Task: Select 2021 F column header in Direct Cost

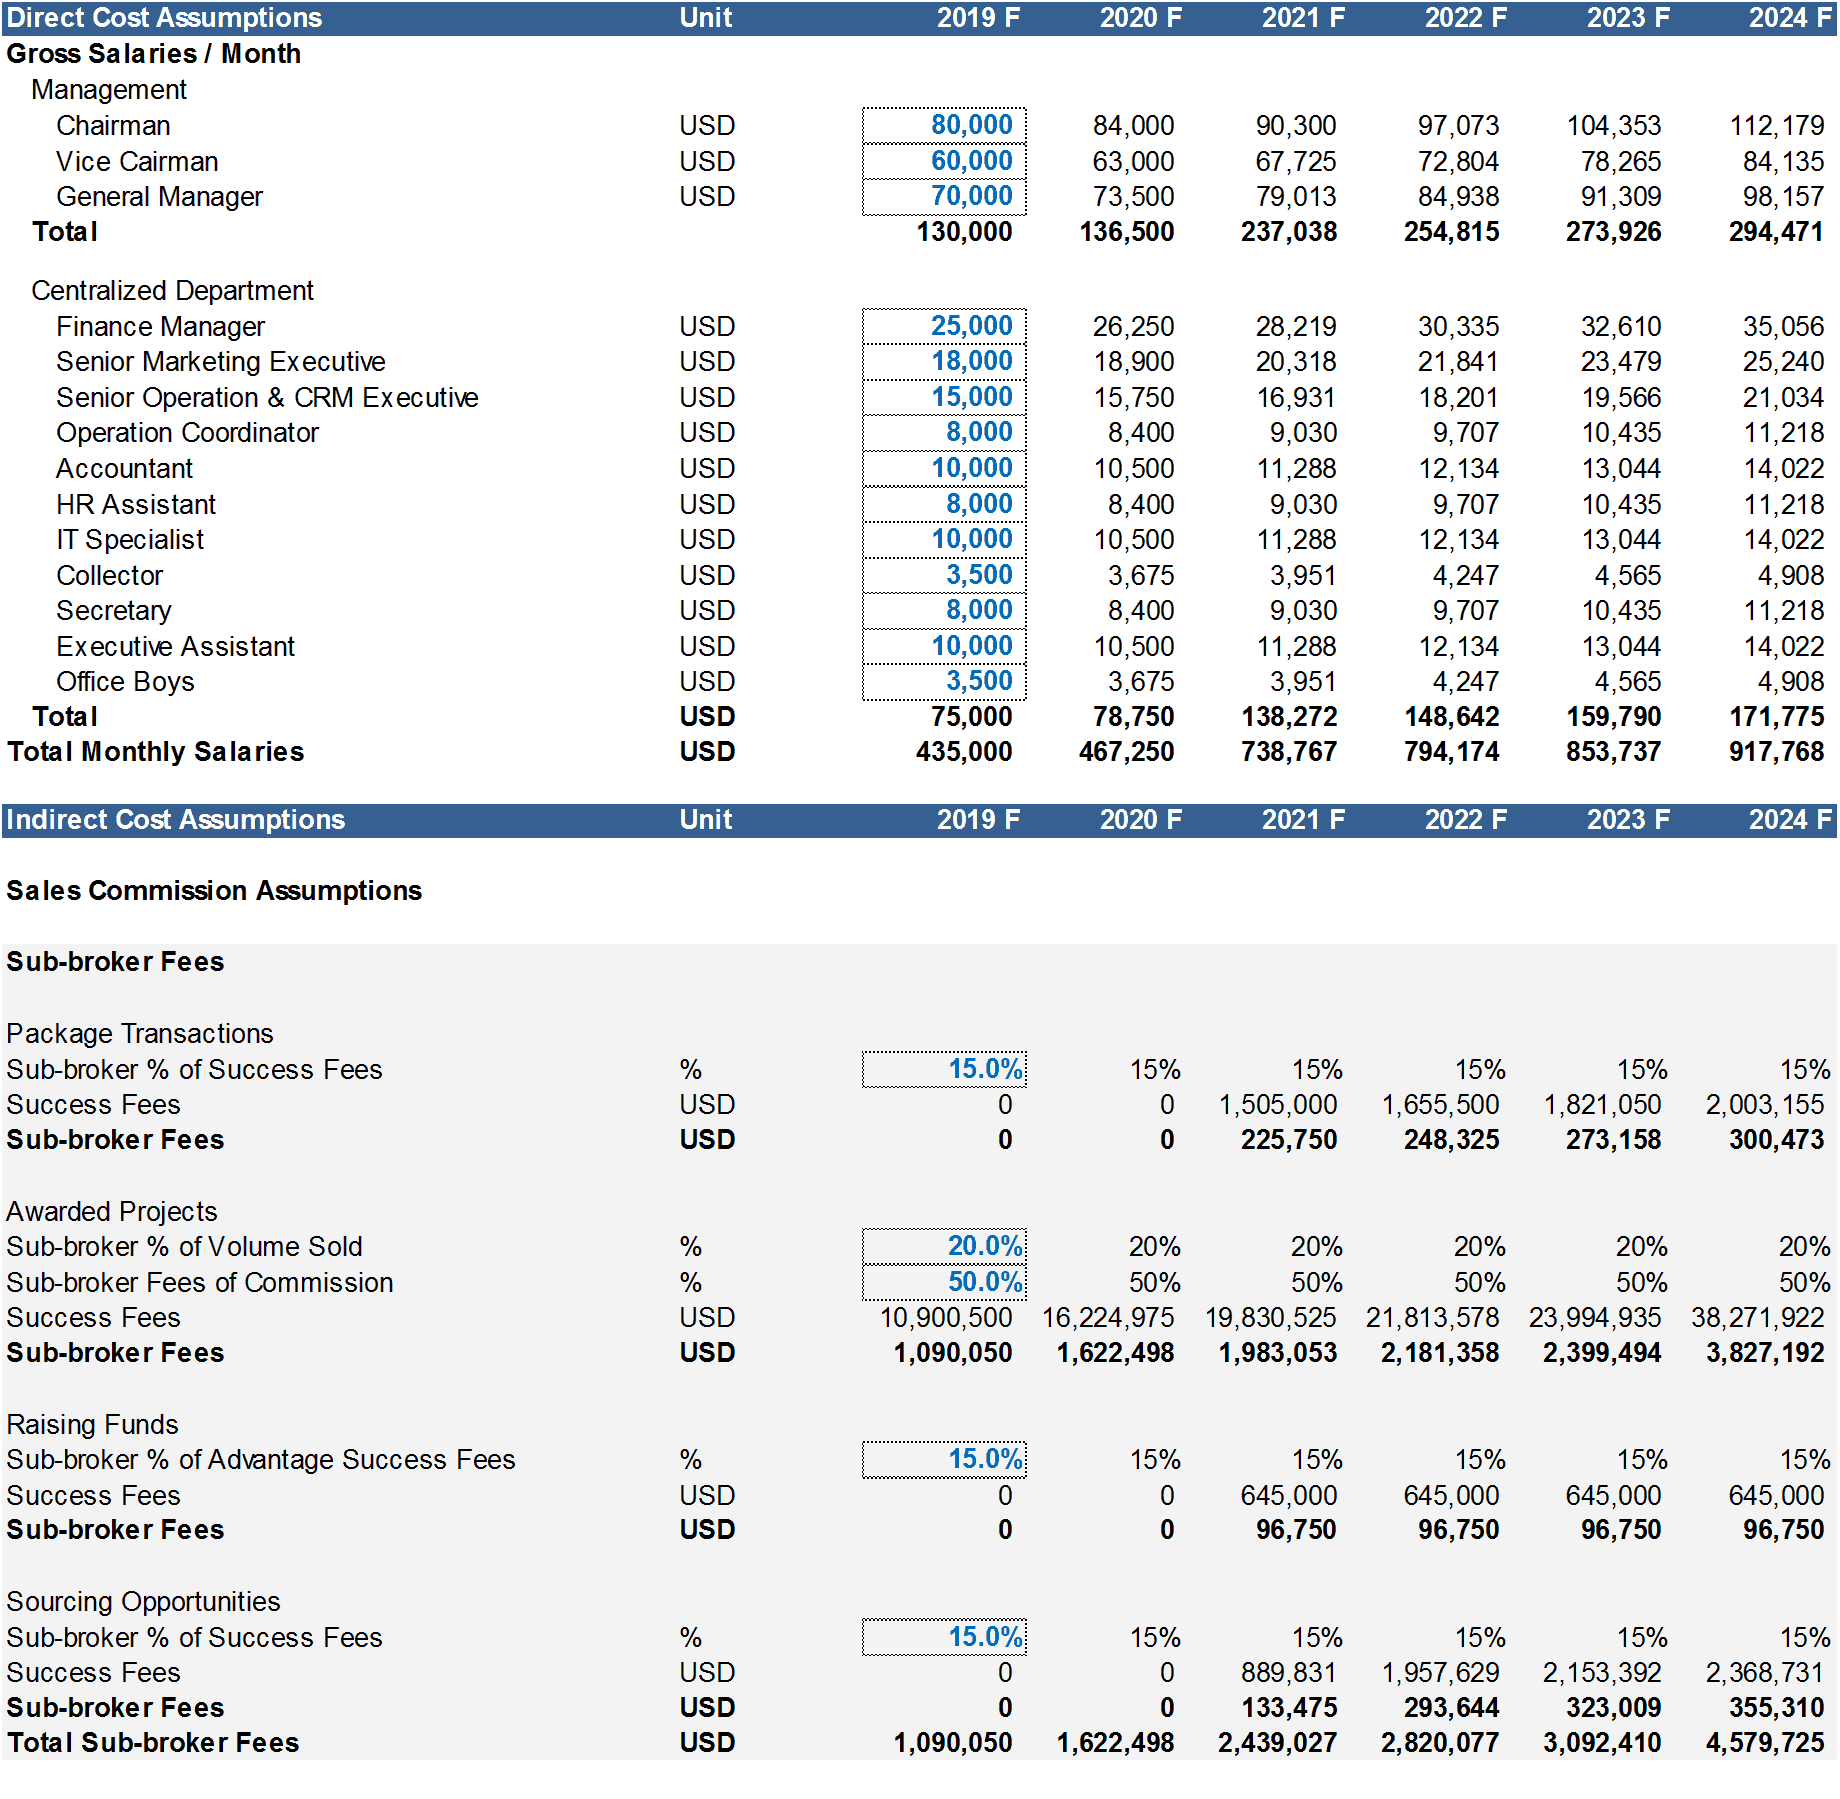Action: point(1303,18)
